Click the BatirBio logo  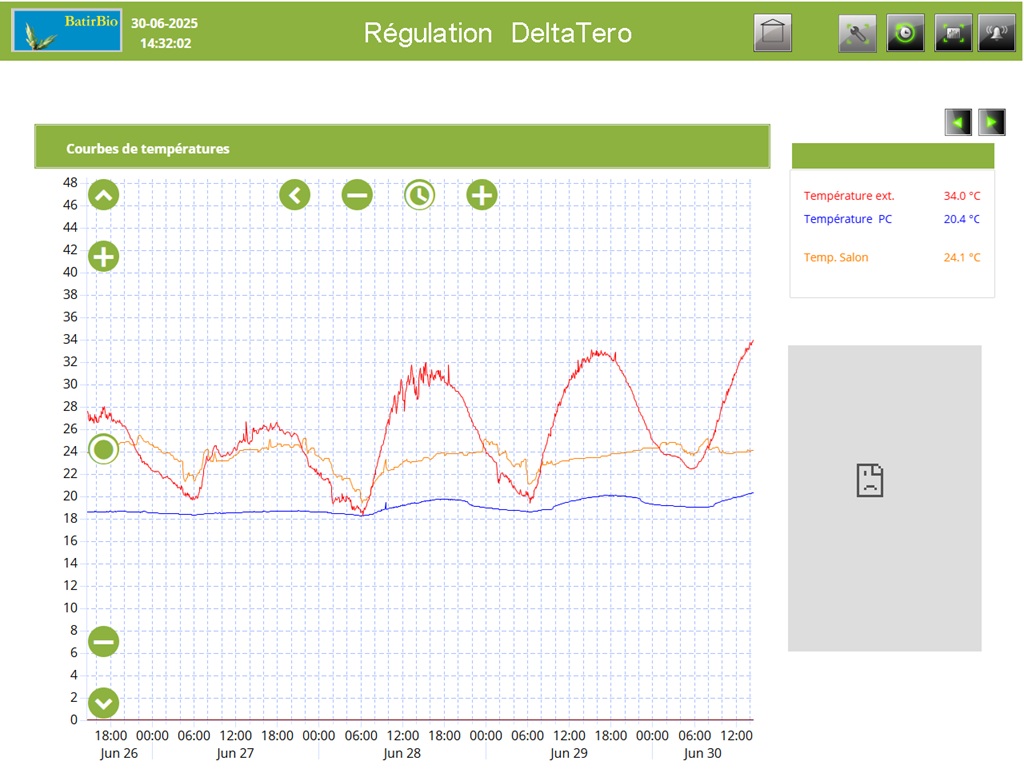point(67,32)
